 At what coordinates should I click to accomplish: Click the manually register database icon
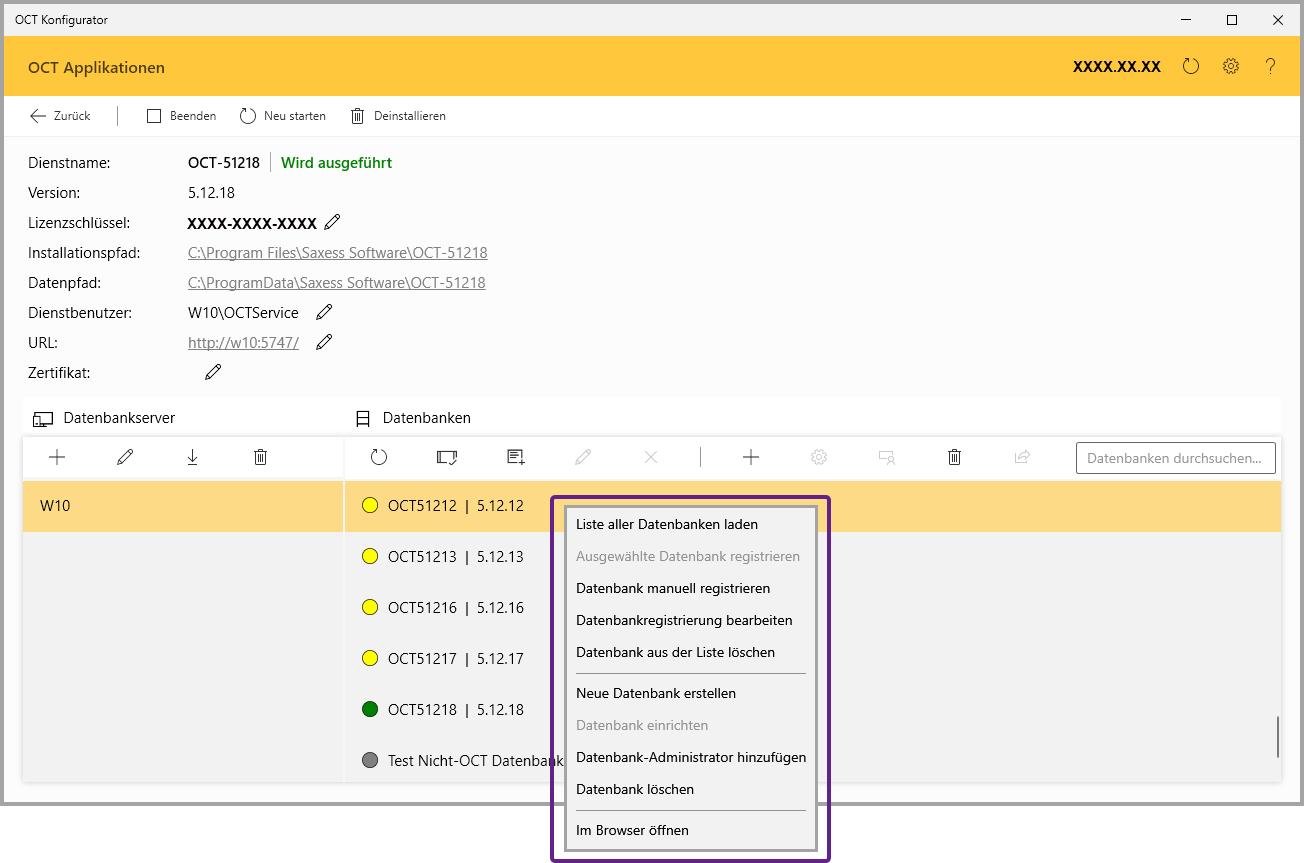pyautogui.click(x=516, y=457)
